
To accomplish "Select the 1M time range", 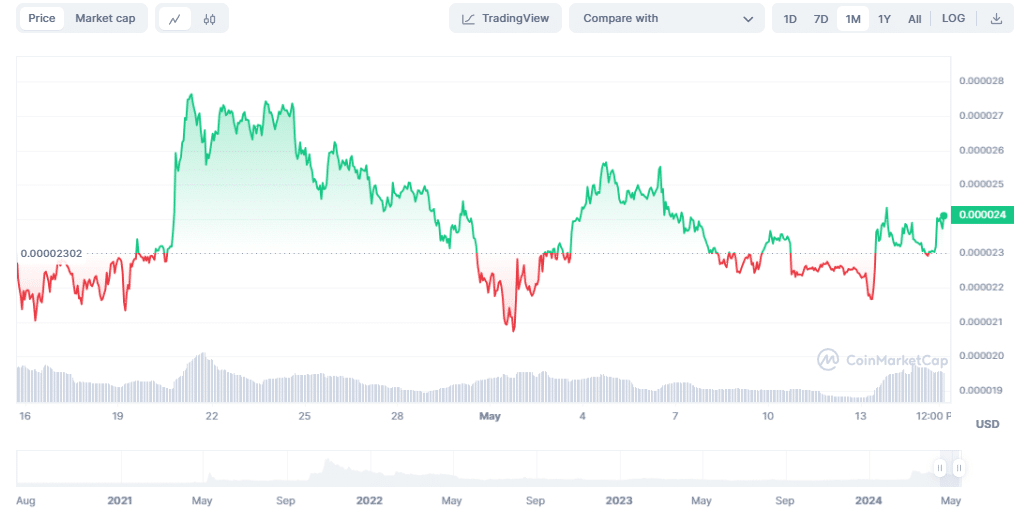I will point(853,19).
